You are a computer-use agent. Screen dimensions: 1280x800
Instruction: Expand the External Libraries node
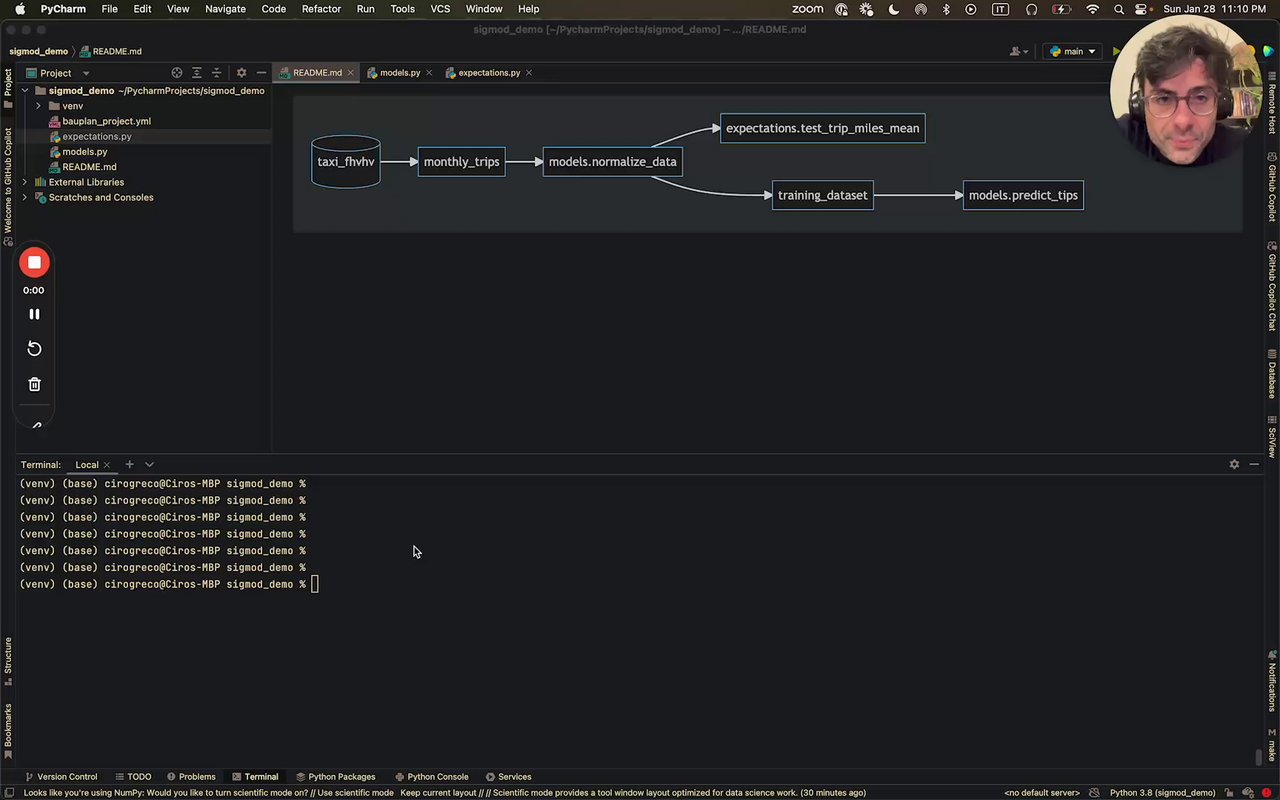25,182
